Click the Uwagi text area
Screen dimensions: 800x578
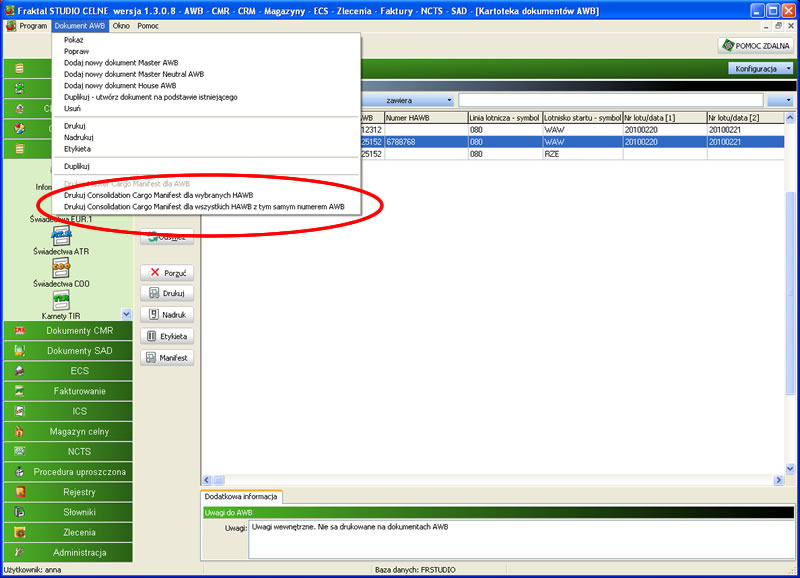click(x=521, y=540)
